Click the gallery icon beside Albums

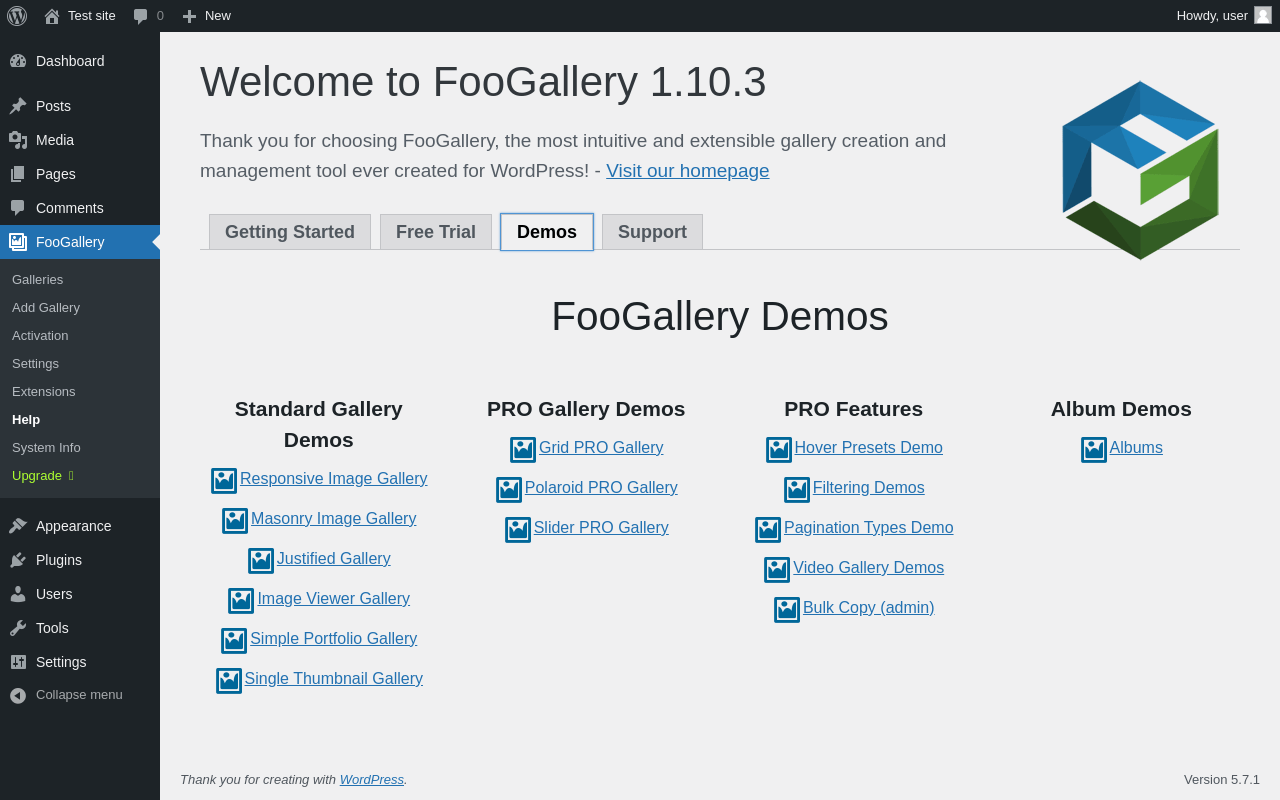pyautogui.click(x=1094, y=450)
